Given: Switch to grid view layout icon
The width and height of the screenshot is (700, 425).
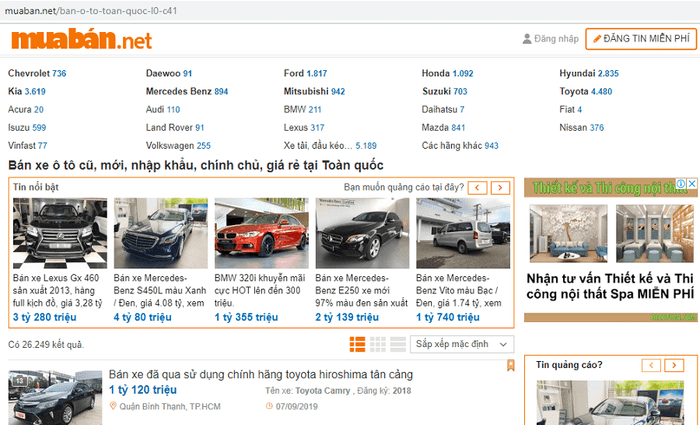Looking at the screenshot, I should point(378,344).
